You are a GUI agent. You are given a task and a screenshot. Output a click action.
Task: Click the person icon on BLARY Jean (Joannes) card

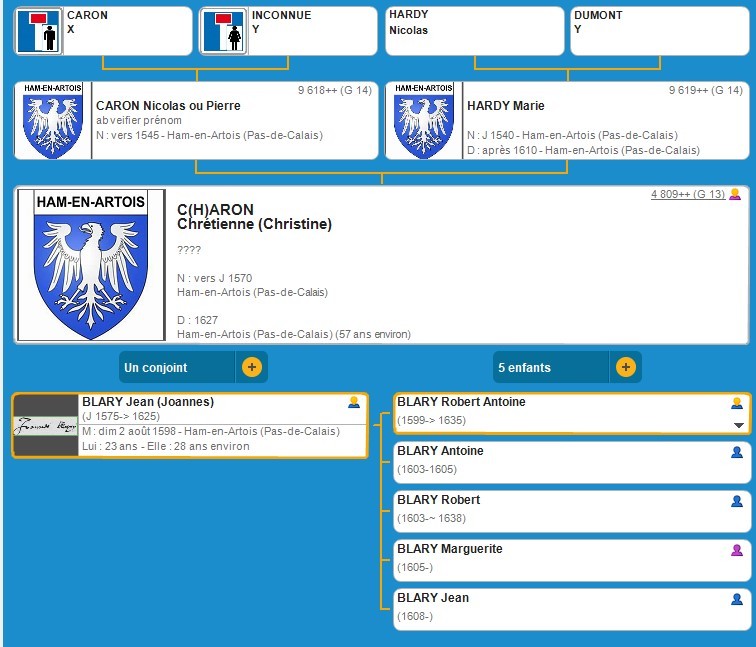(x=353, y=403)
